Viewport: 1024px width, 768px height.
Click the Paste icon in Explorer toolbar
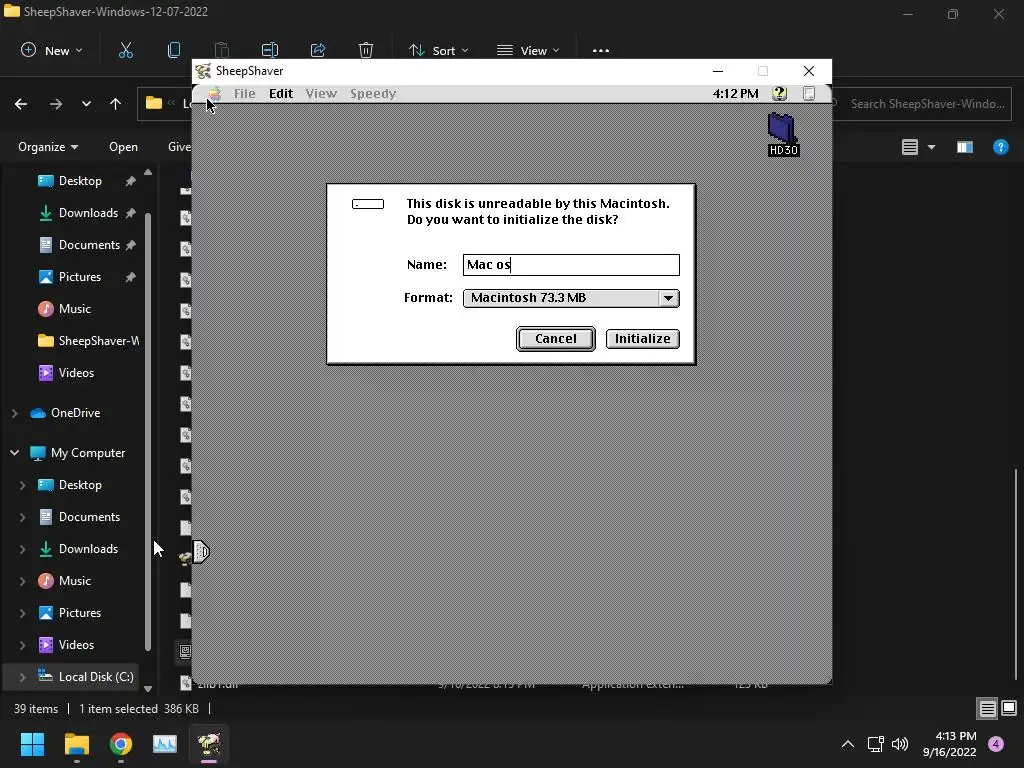click(x=221, y=50)
